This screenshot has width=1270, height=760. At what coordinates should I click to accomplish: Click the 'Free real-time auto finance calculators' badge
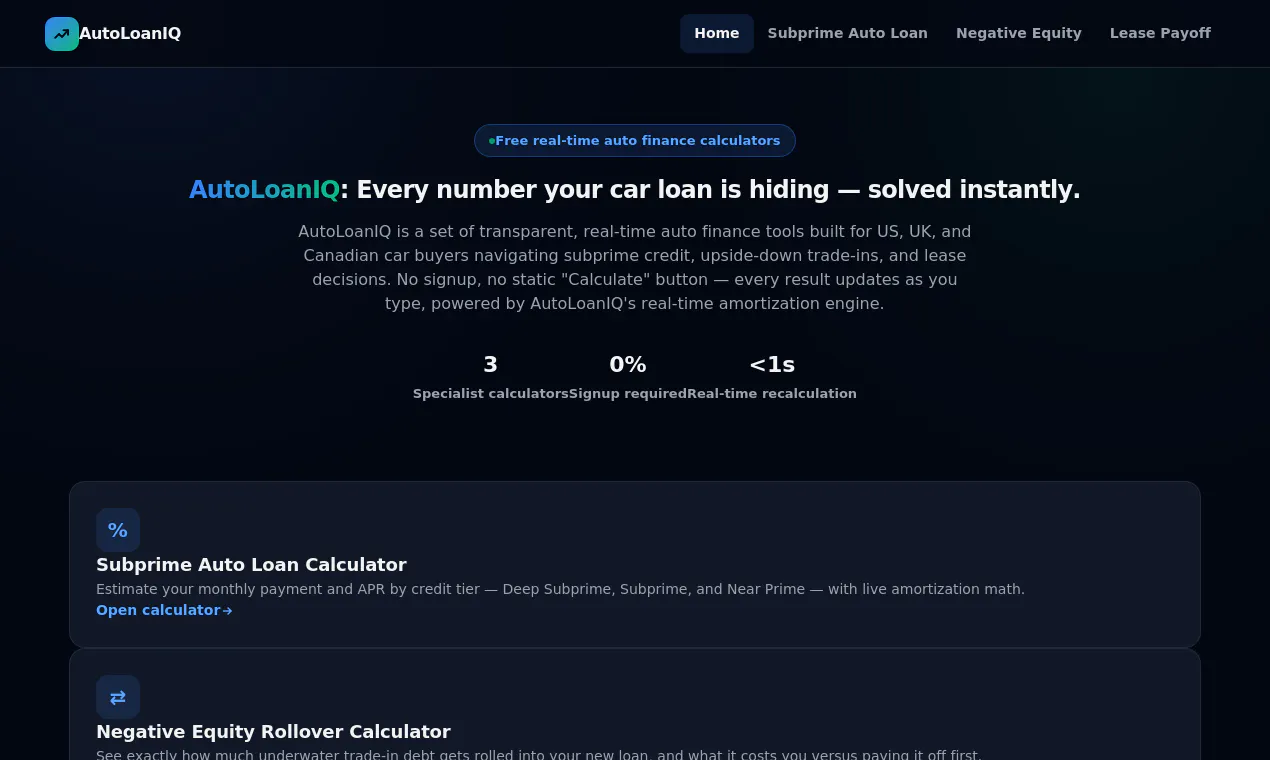tap(635, 141)
